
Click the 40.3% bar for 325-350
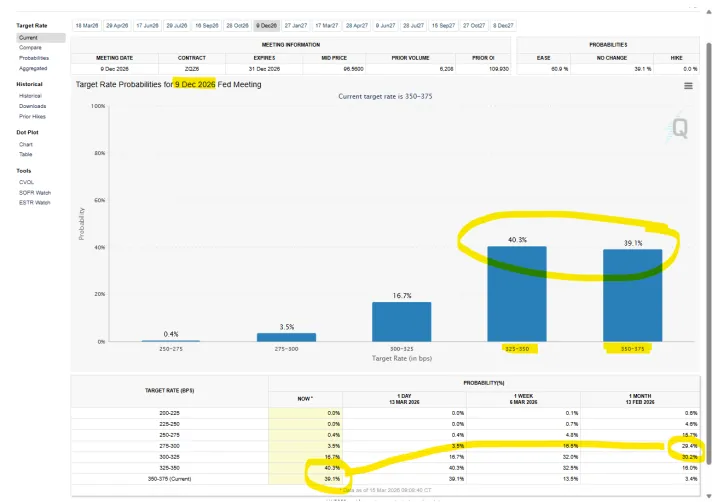point(517,294)
